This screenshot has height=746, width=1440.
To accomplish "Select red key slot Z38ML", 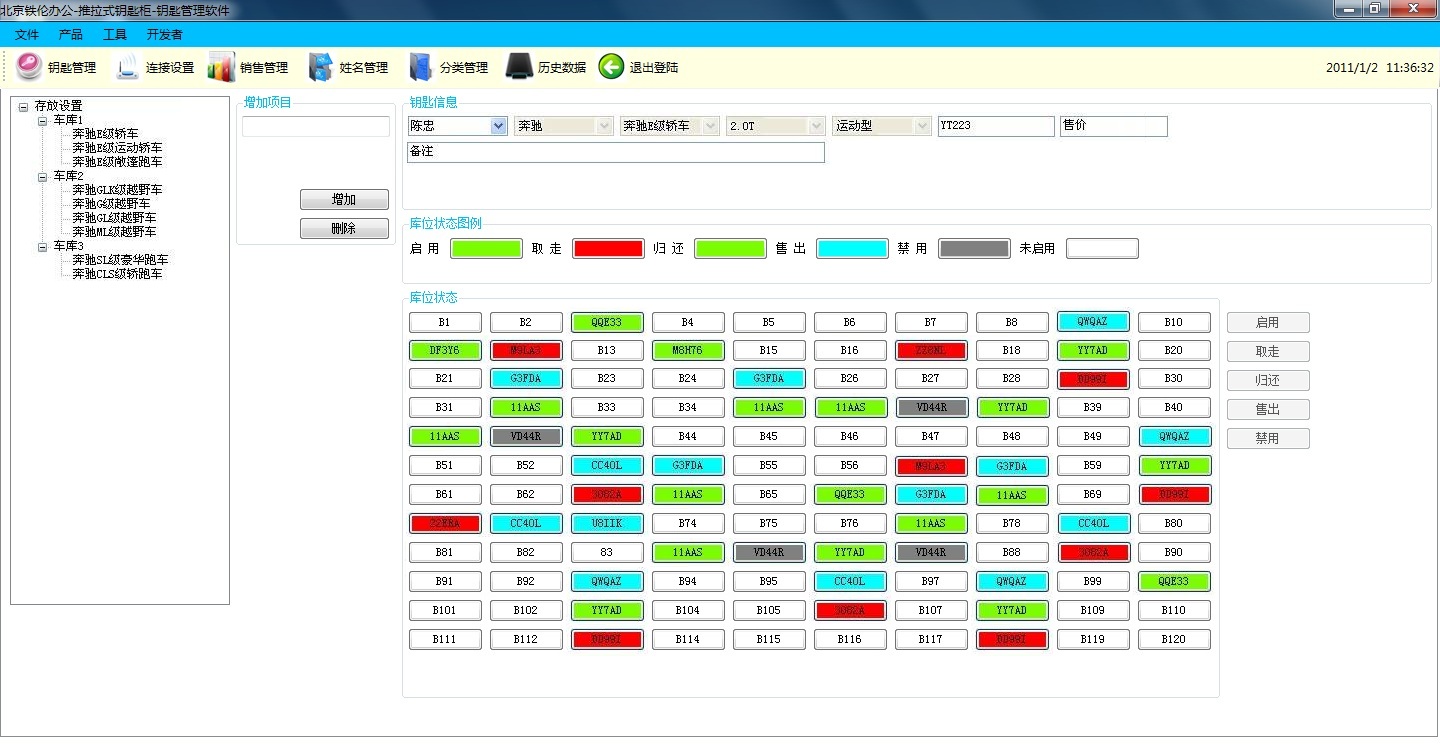I will 931,351.
